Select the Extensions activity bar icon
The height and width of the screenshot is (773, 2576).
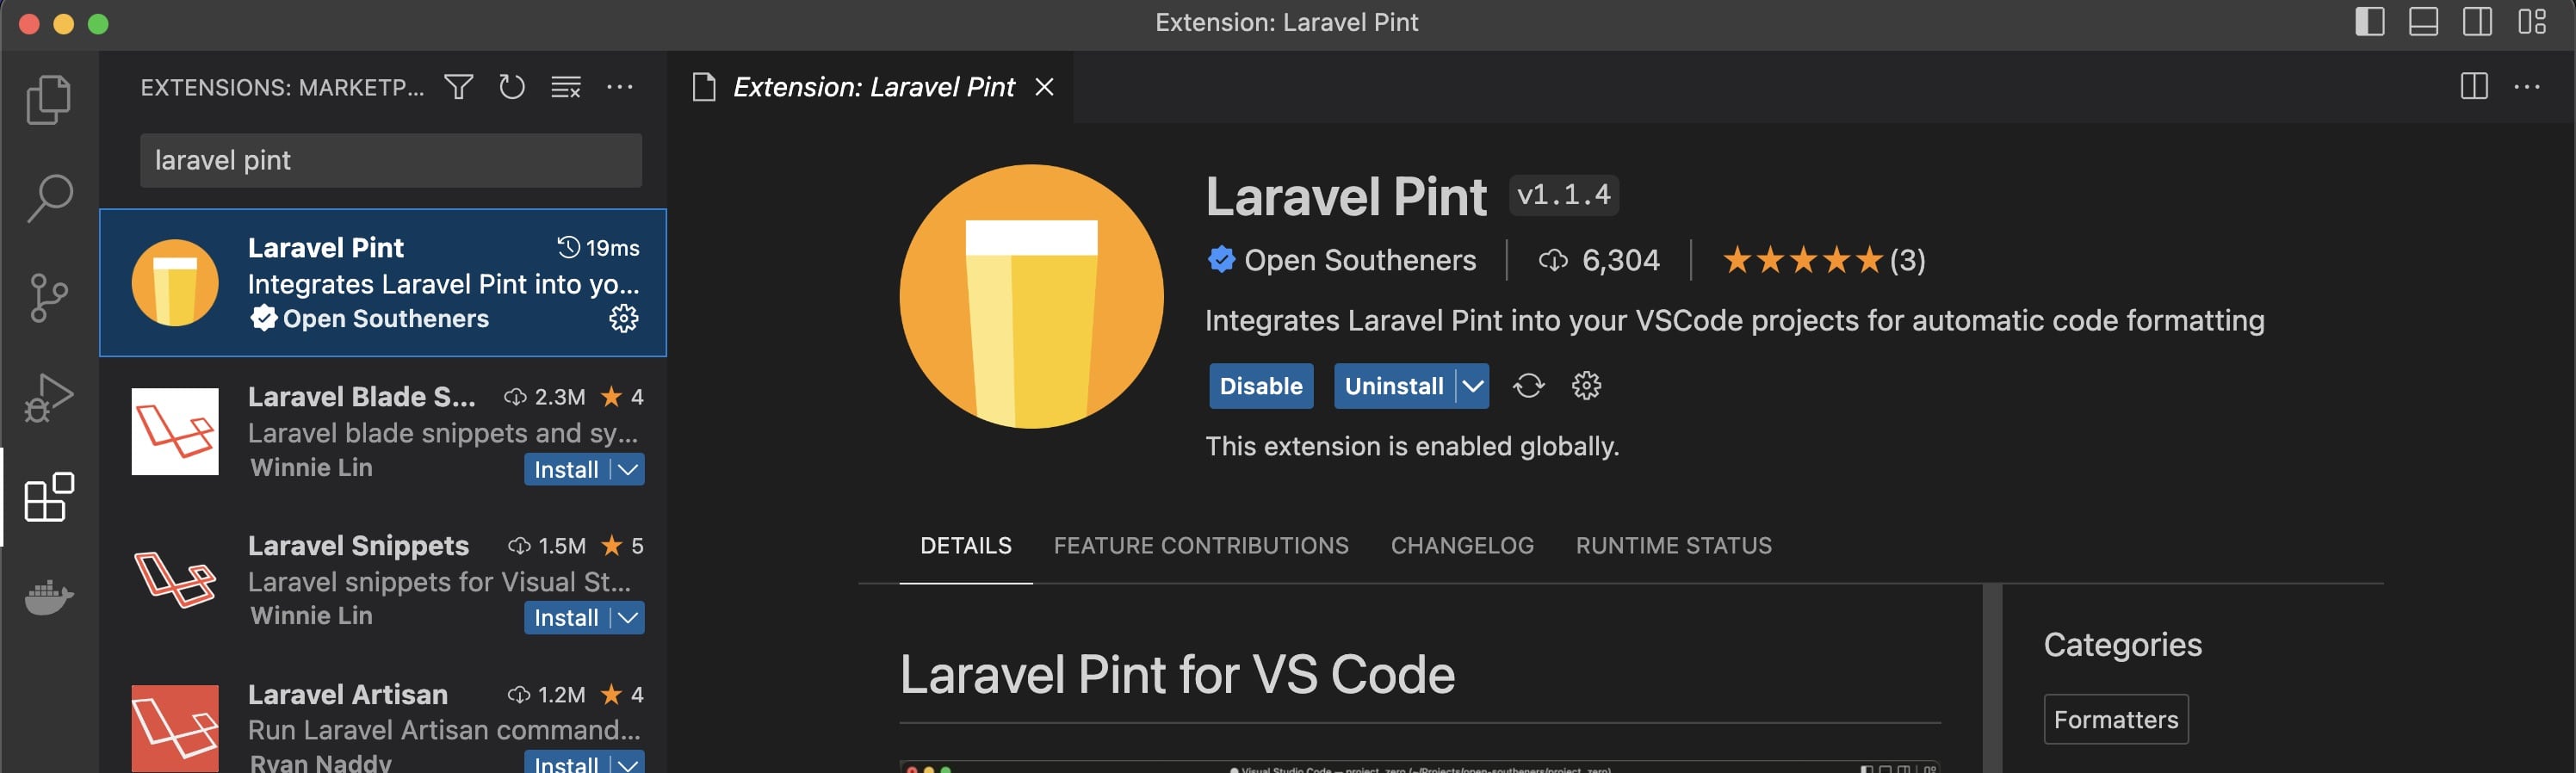coord(49,497)
